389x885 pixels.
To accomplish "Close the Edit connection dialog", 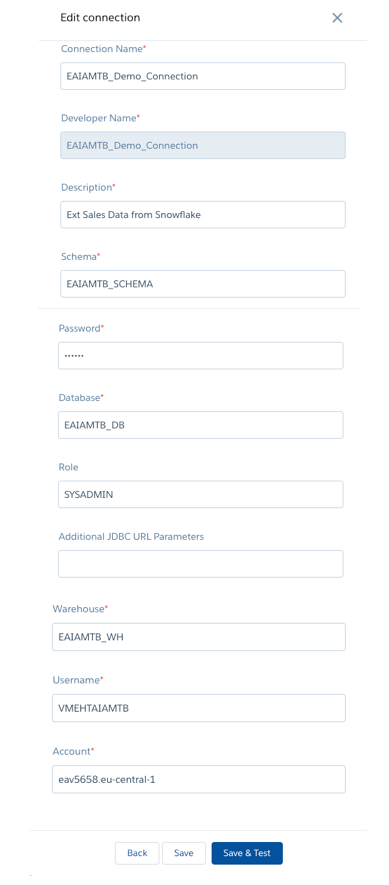I will click(337, 18).
